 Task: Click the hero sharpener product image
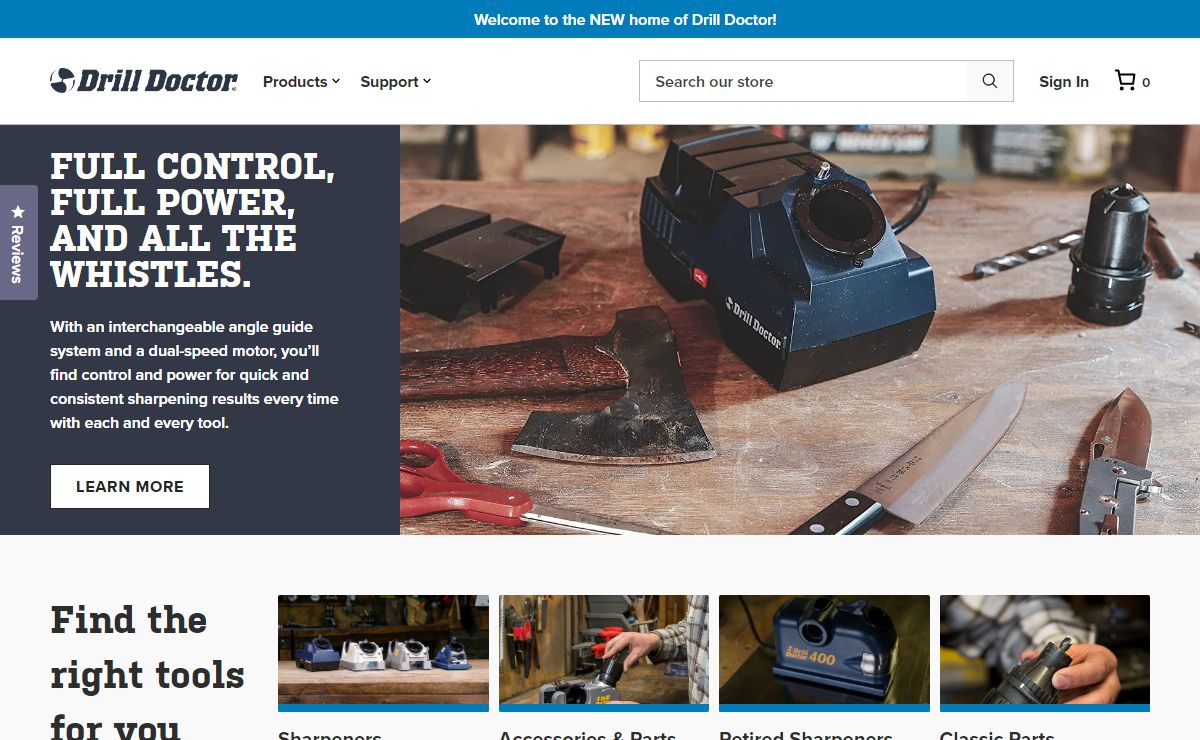click(x=800, y=329)
